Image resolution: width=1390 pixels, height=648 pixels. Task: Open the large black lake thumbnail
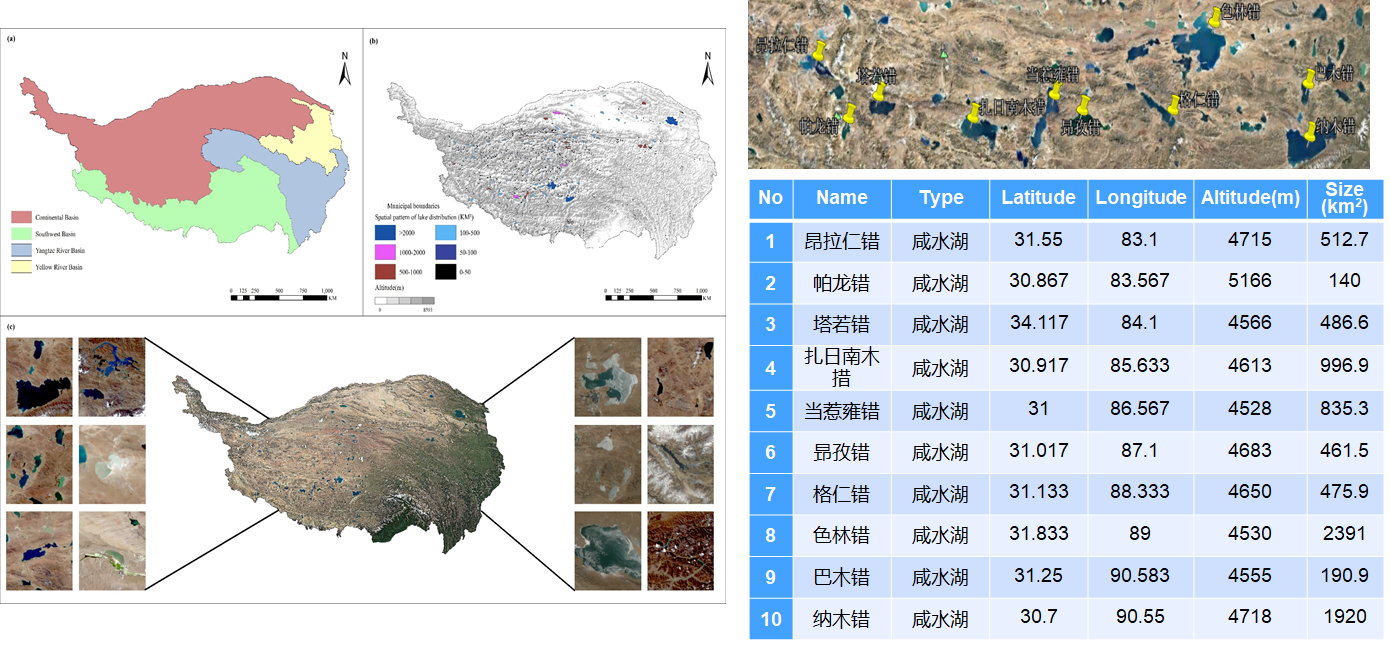pyautogui.click(x=39, y=377)
